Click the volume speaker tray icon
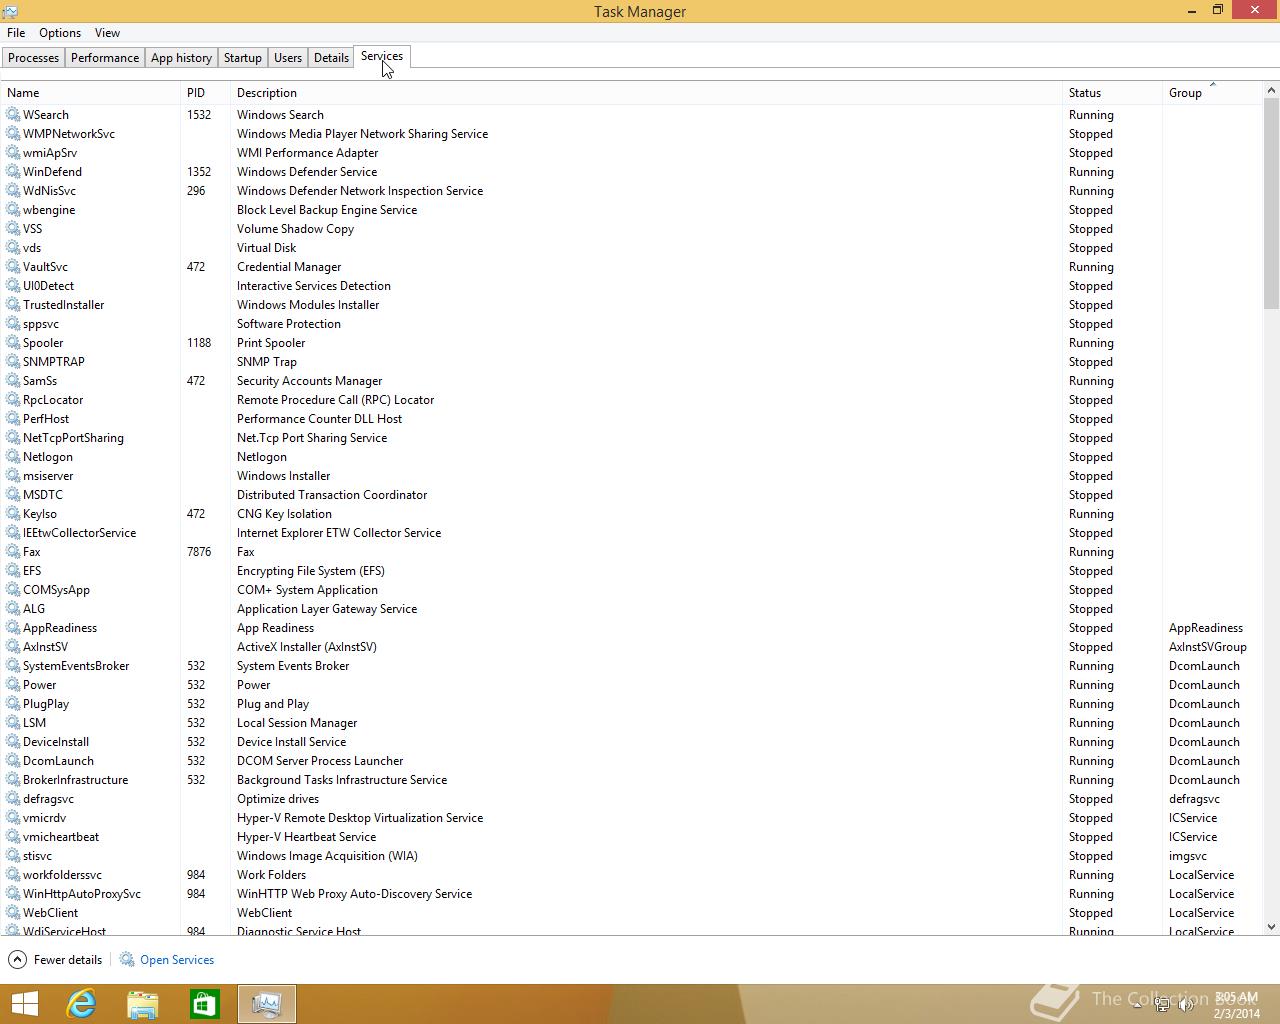 [x=1187, y=1005]
